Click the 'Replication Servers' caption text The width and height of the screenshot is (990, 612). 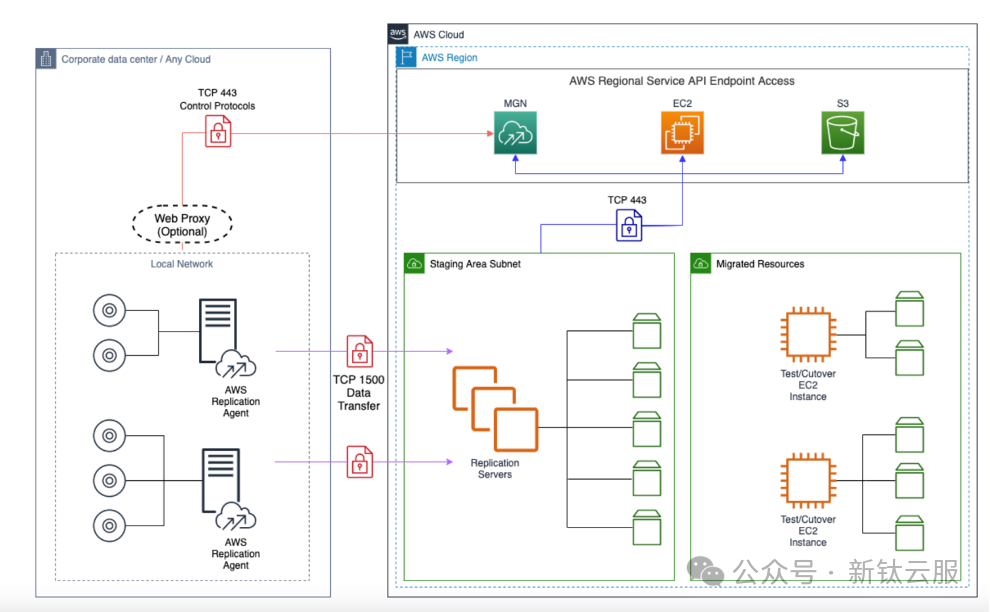[x=495, y=469]
